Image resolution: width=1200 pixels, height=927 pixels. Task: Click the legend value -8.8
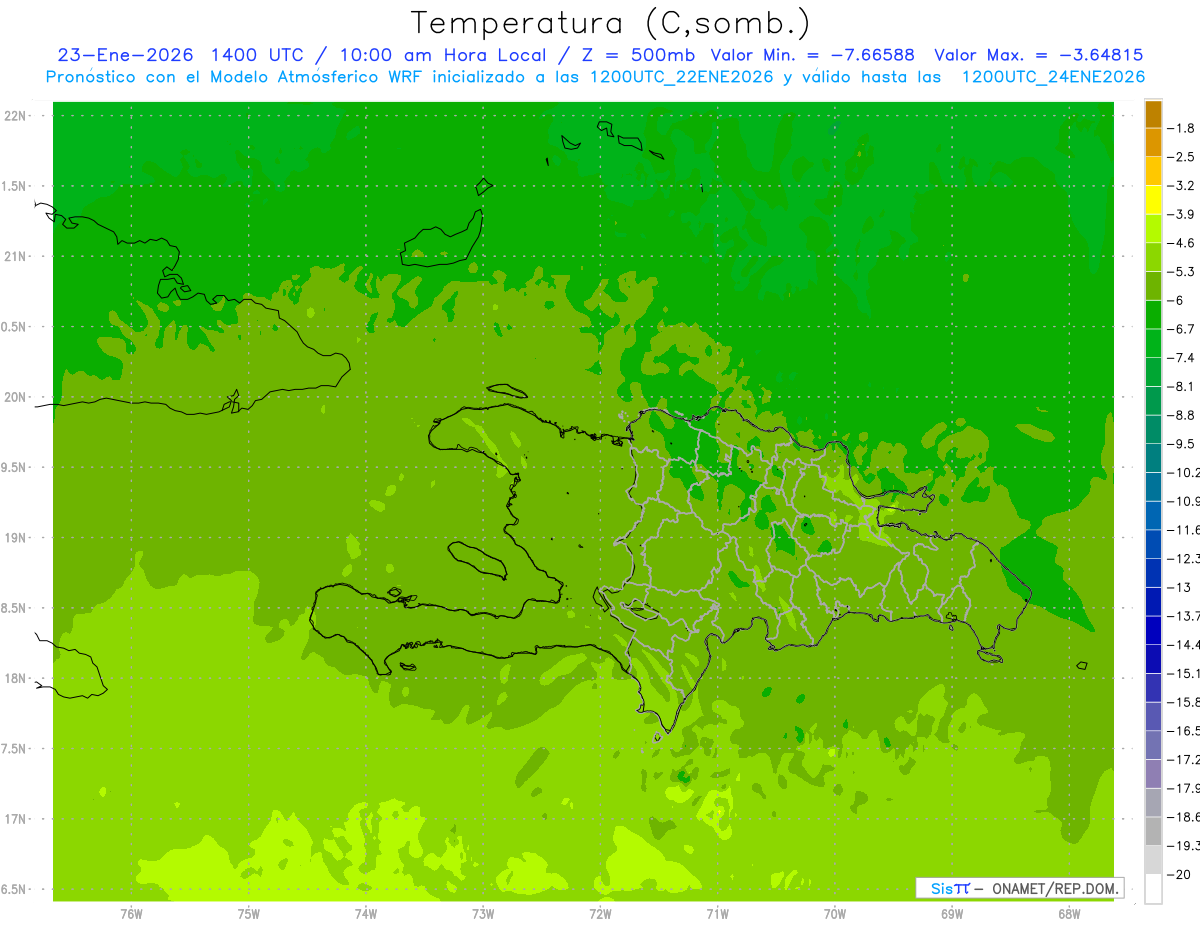(x=1182, y=415)
